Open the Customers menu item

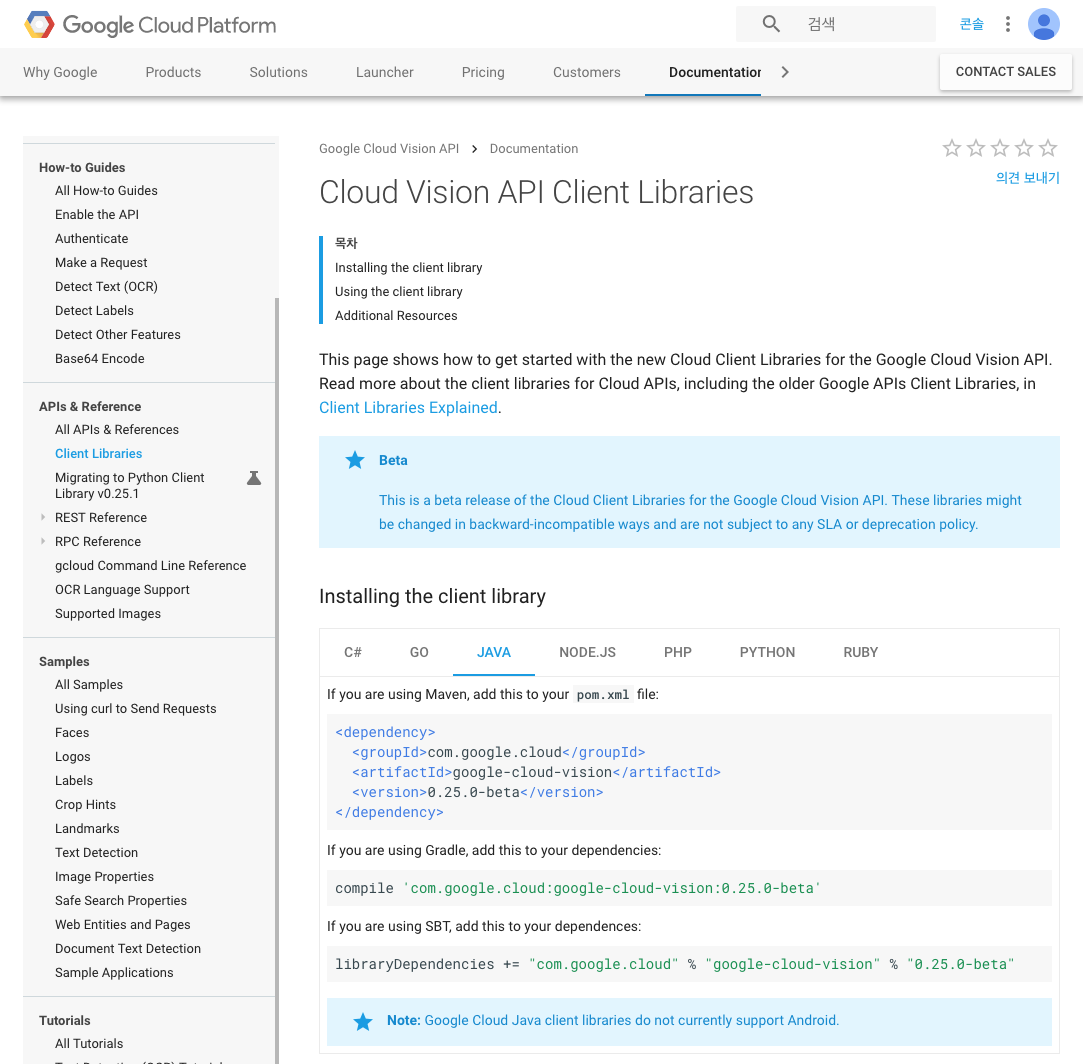[x=586, y=72]
